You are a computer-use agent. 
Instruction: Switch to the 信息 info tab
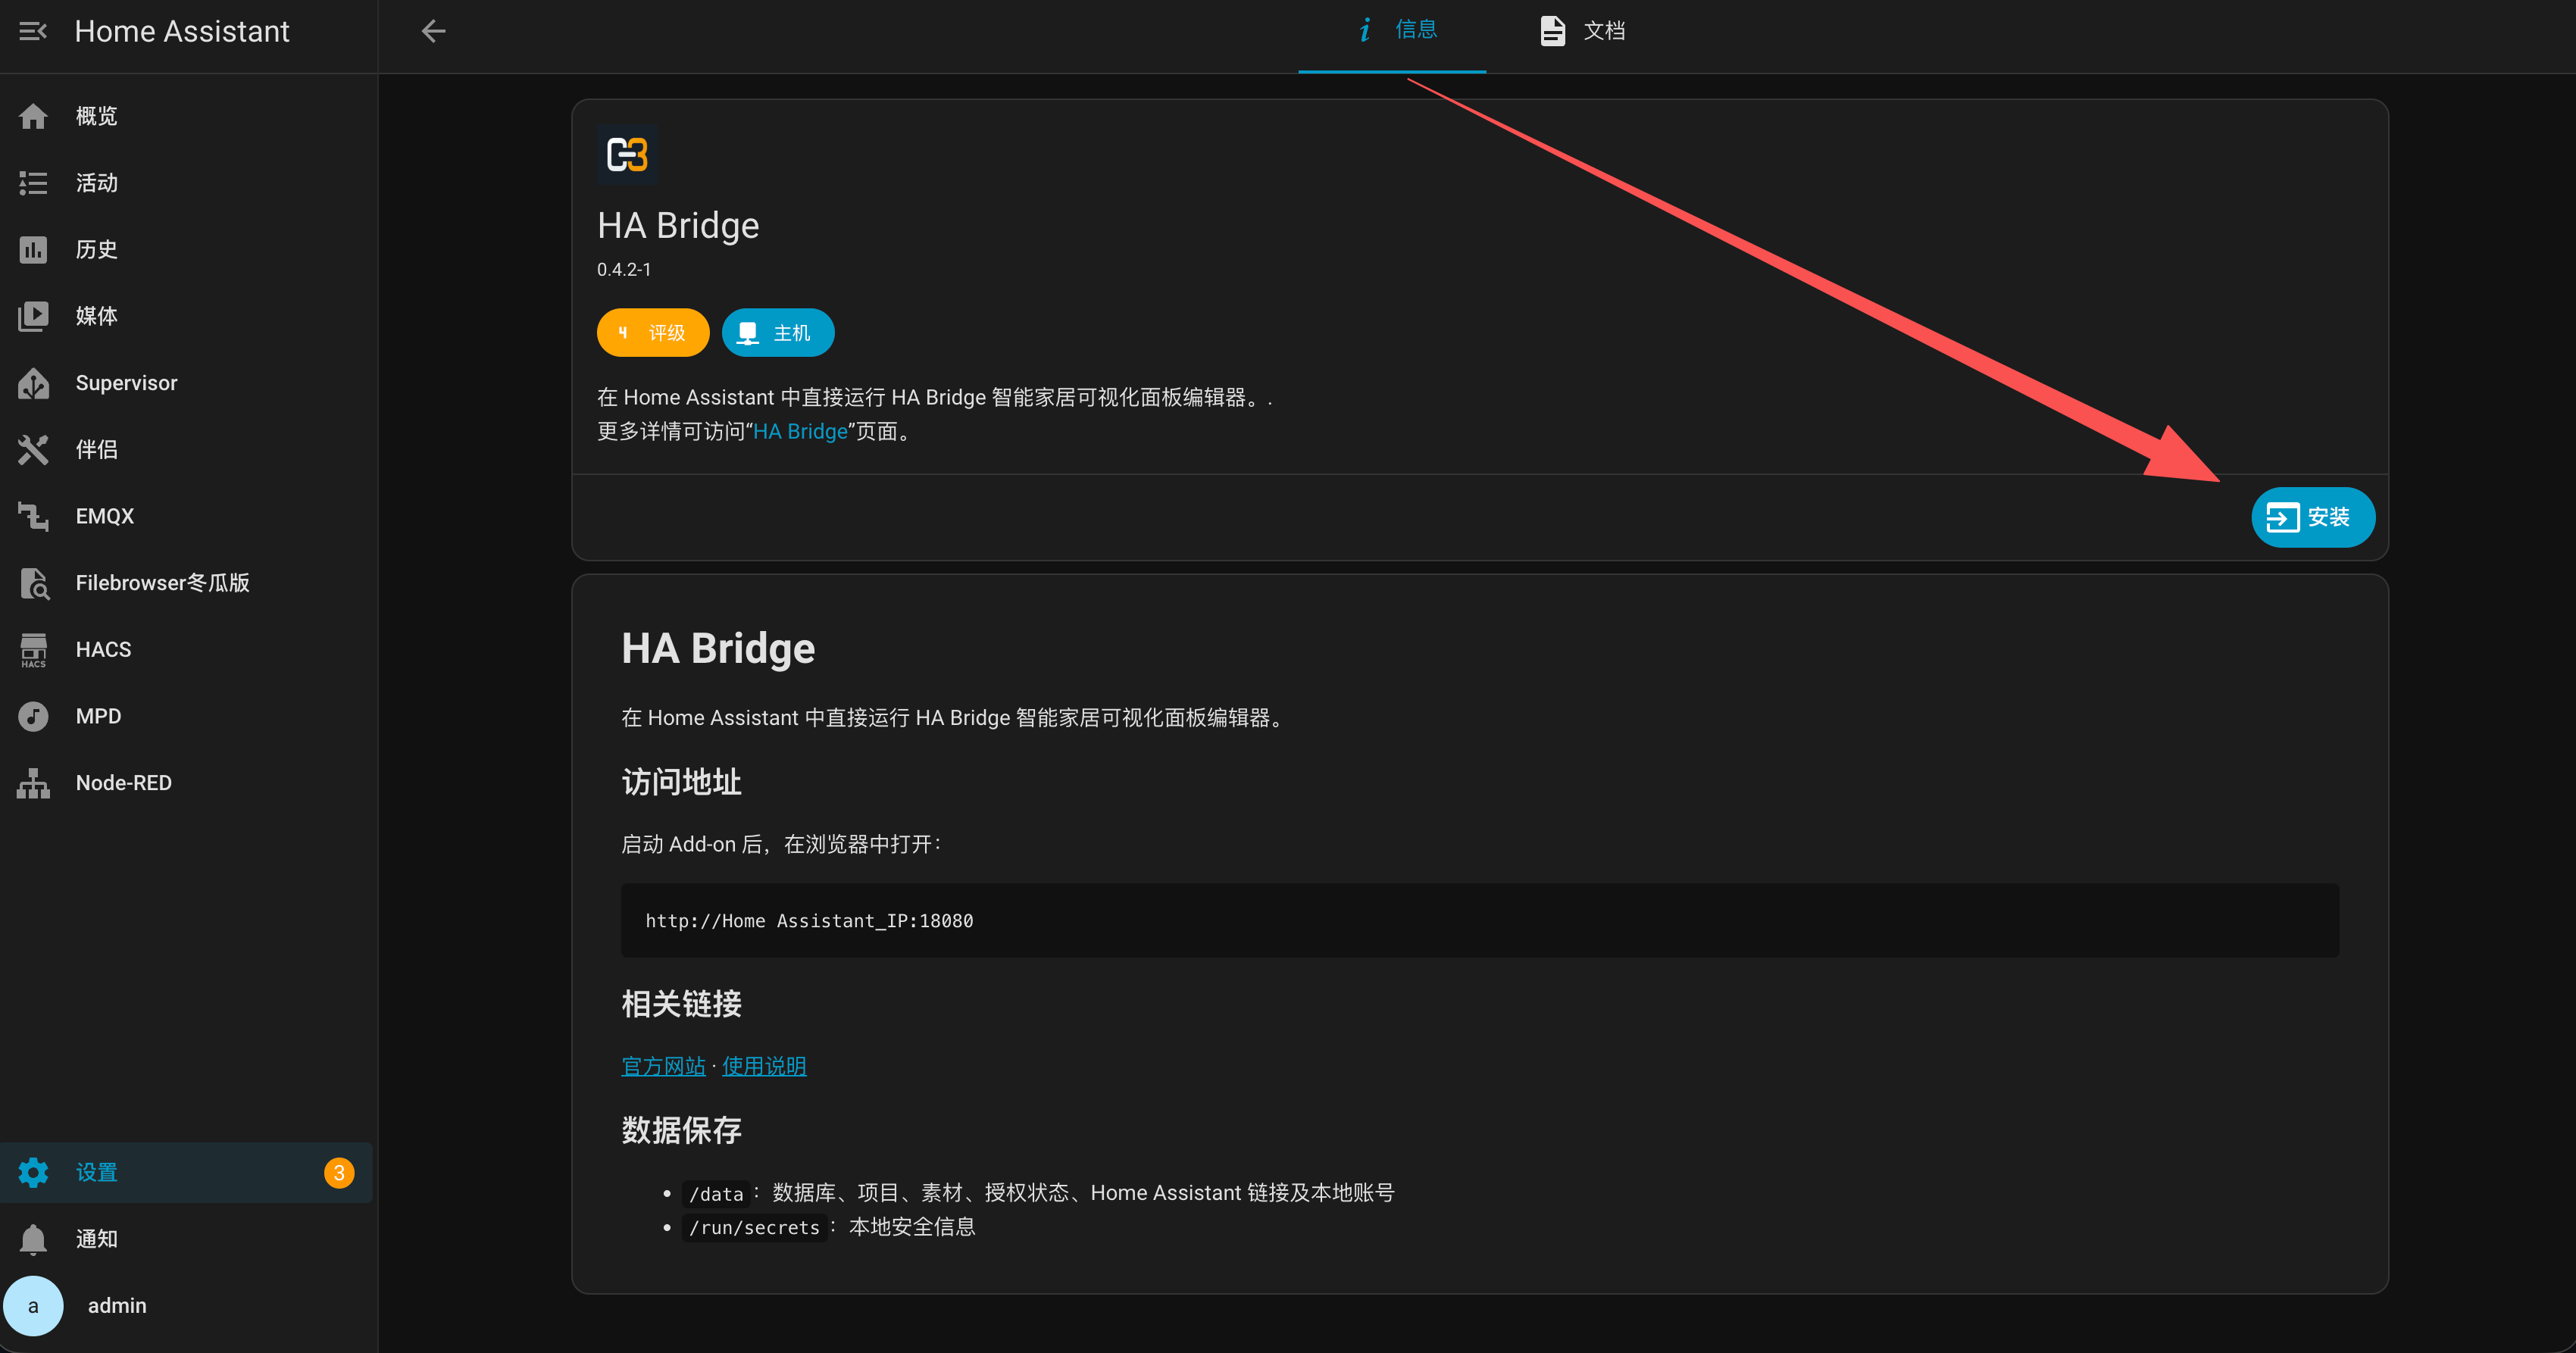coord(1392,31)
